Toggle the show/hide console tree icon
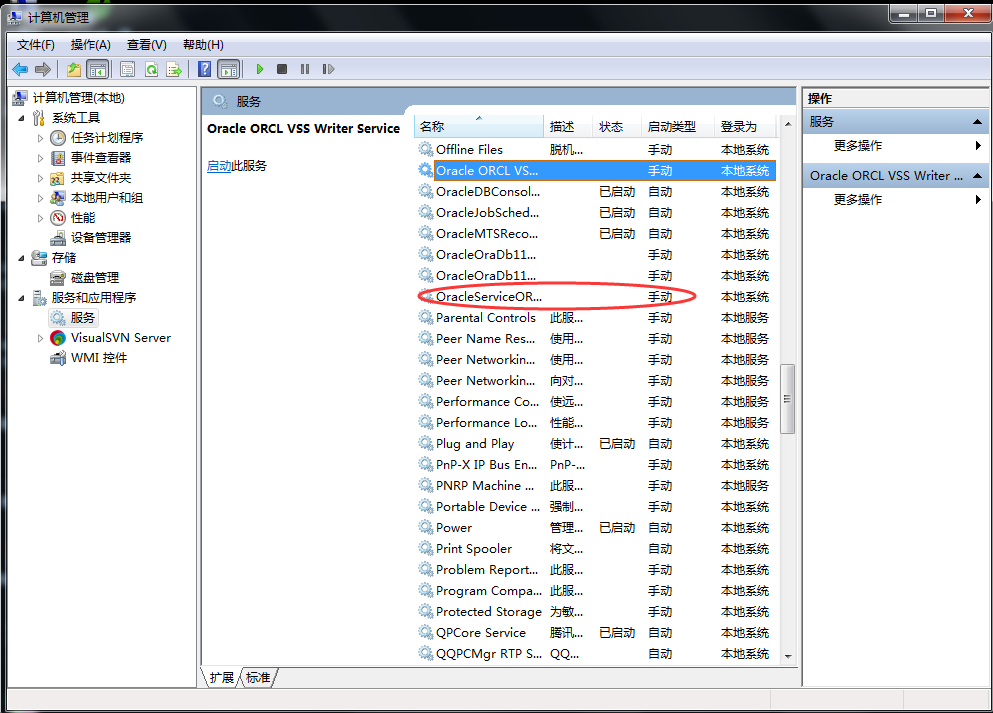Image resolution: width=993 pixels, height=713 pixels. [97, 69]
